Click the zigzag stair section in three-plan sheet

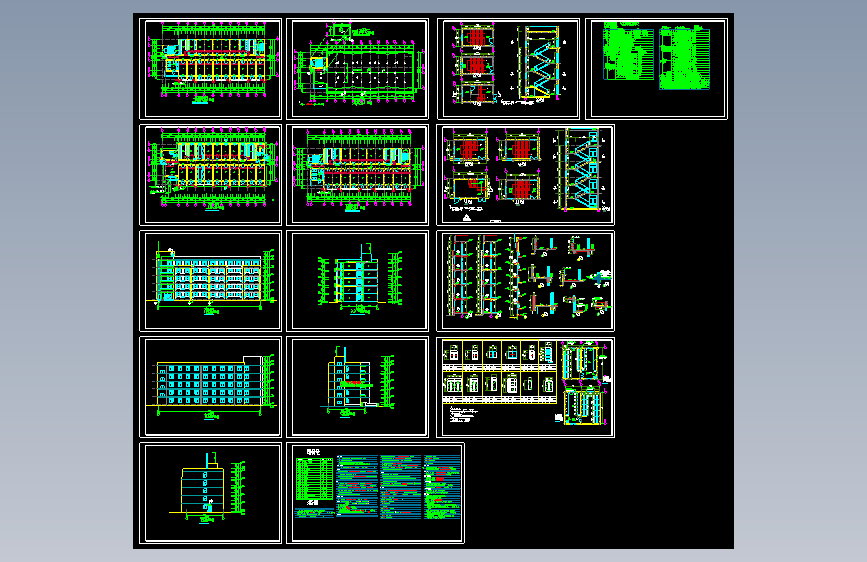[x=541, y=62]
